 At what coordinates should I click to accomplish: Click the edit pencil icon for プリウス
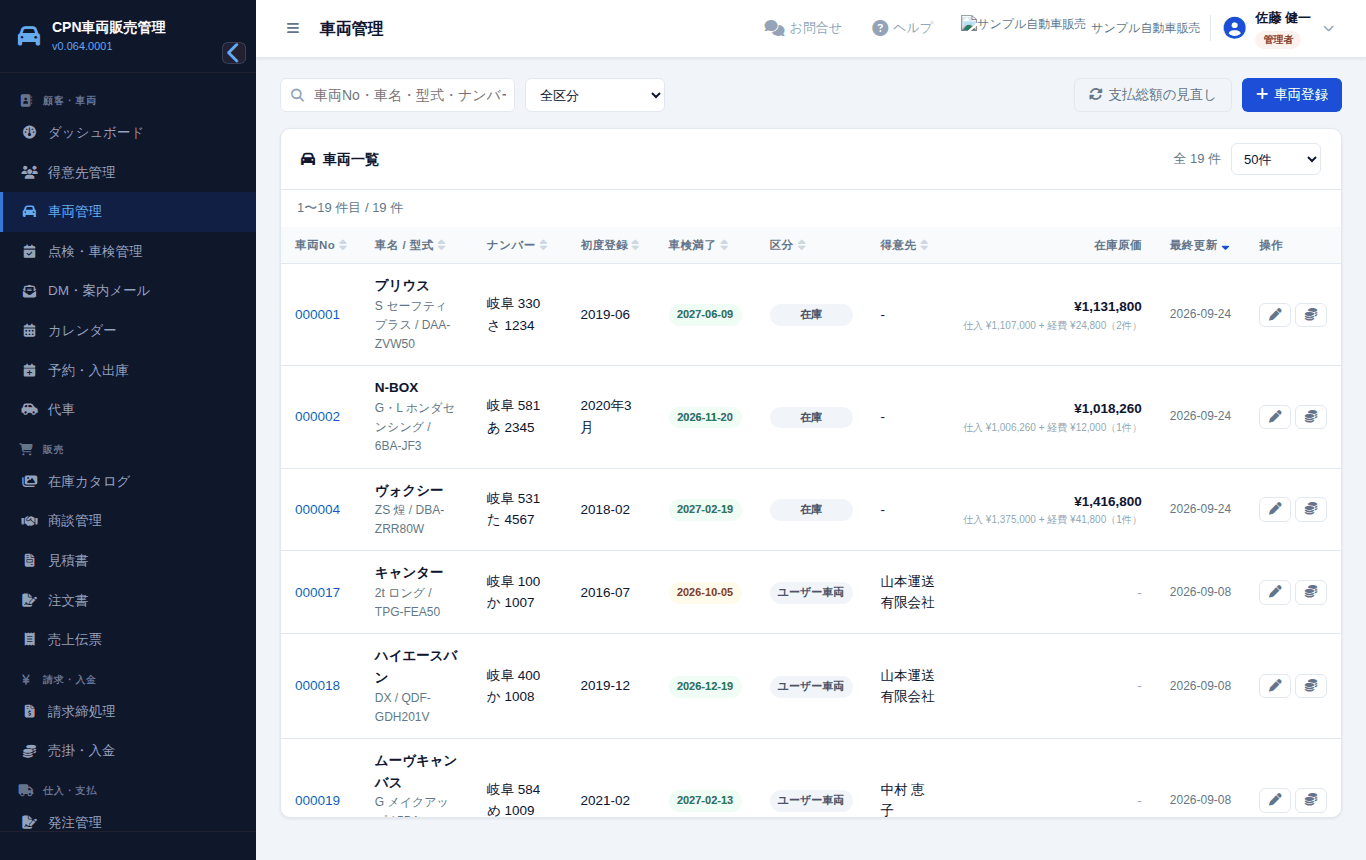(1274, 315)
